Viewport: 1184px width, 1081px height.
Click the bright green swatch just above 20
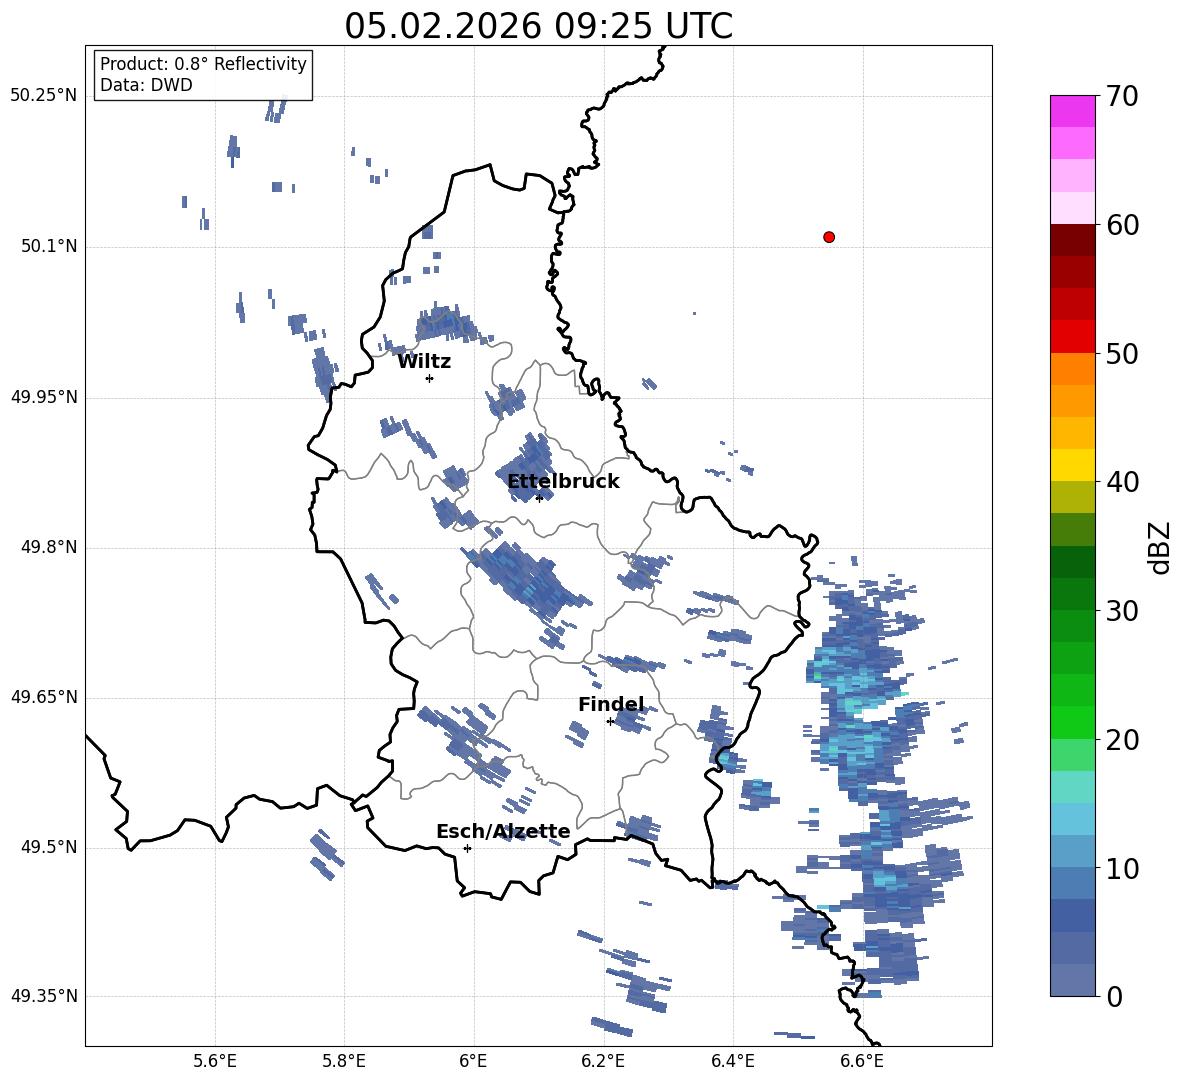(x=1072, y=722)
